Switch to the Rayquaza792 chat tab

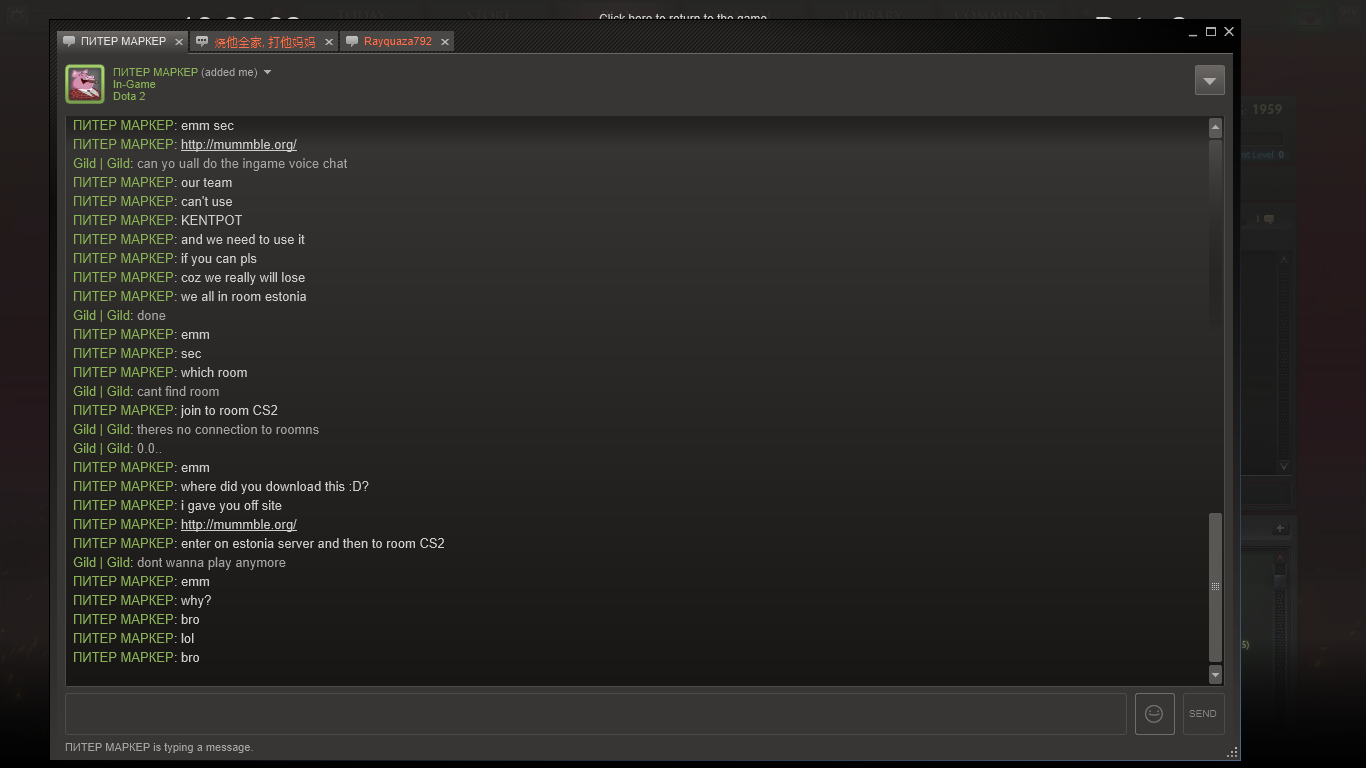(x=397, y=42)
